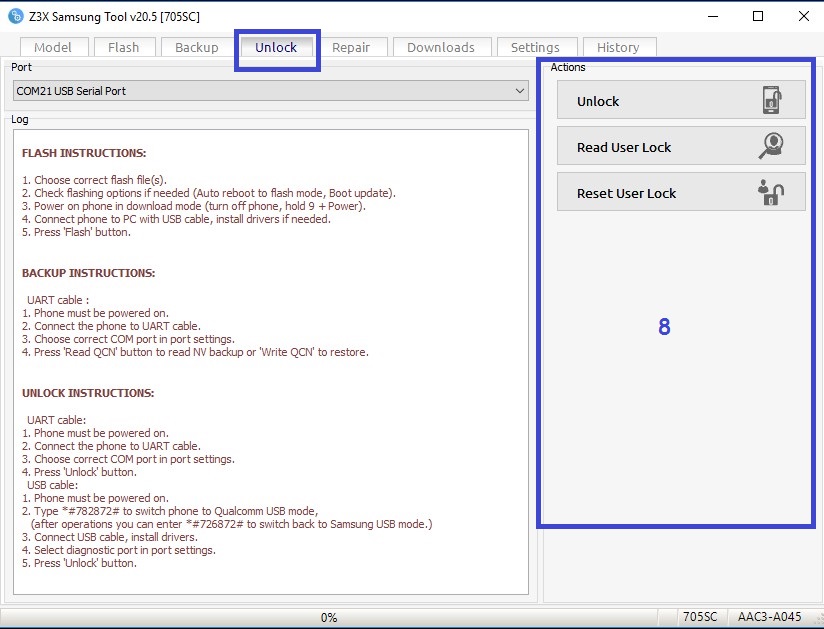This screenshot has width=824, height=629.
Task: Click the line about entering *#726872#
Action: pyautogui.click(x=231, y=524)
